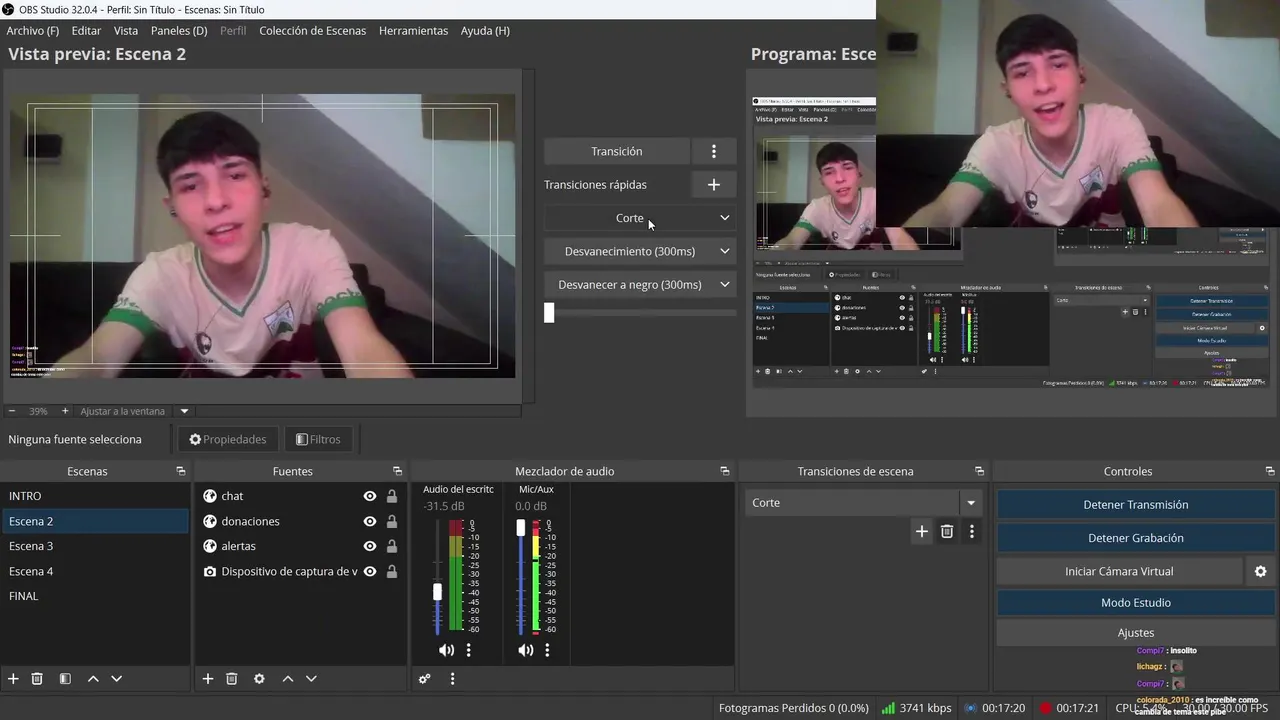Screen dimensions: 1280x720
Task: Open Audio del escritorio options dots
Action: coord(468,650)
